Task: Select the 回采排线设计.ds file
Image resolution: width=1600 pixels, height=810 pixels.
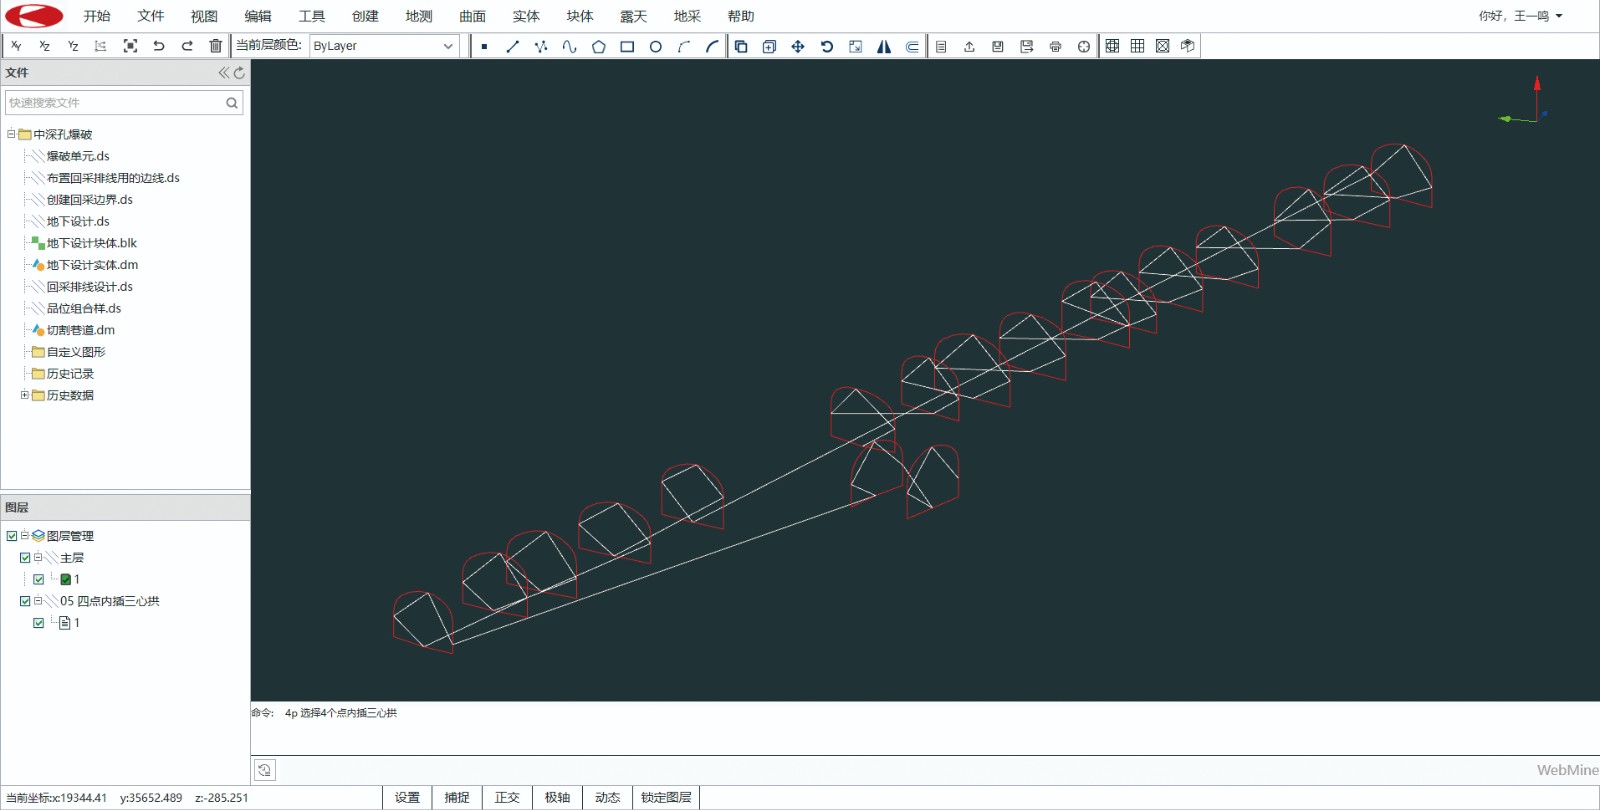Action: 90,287
